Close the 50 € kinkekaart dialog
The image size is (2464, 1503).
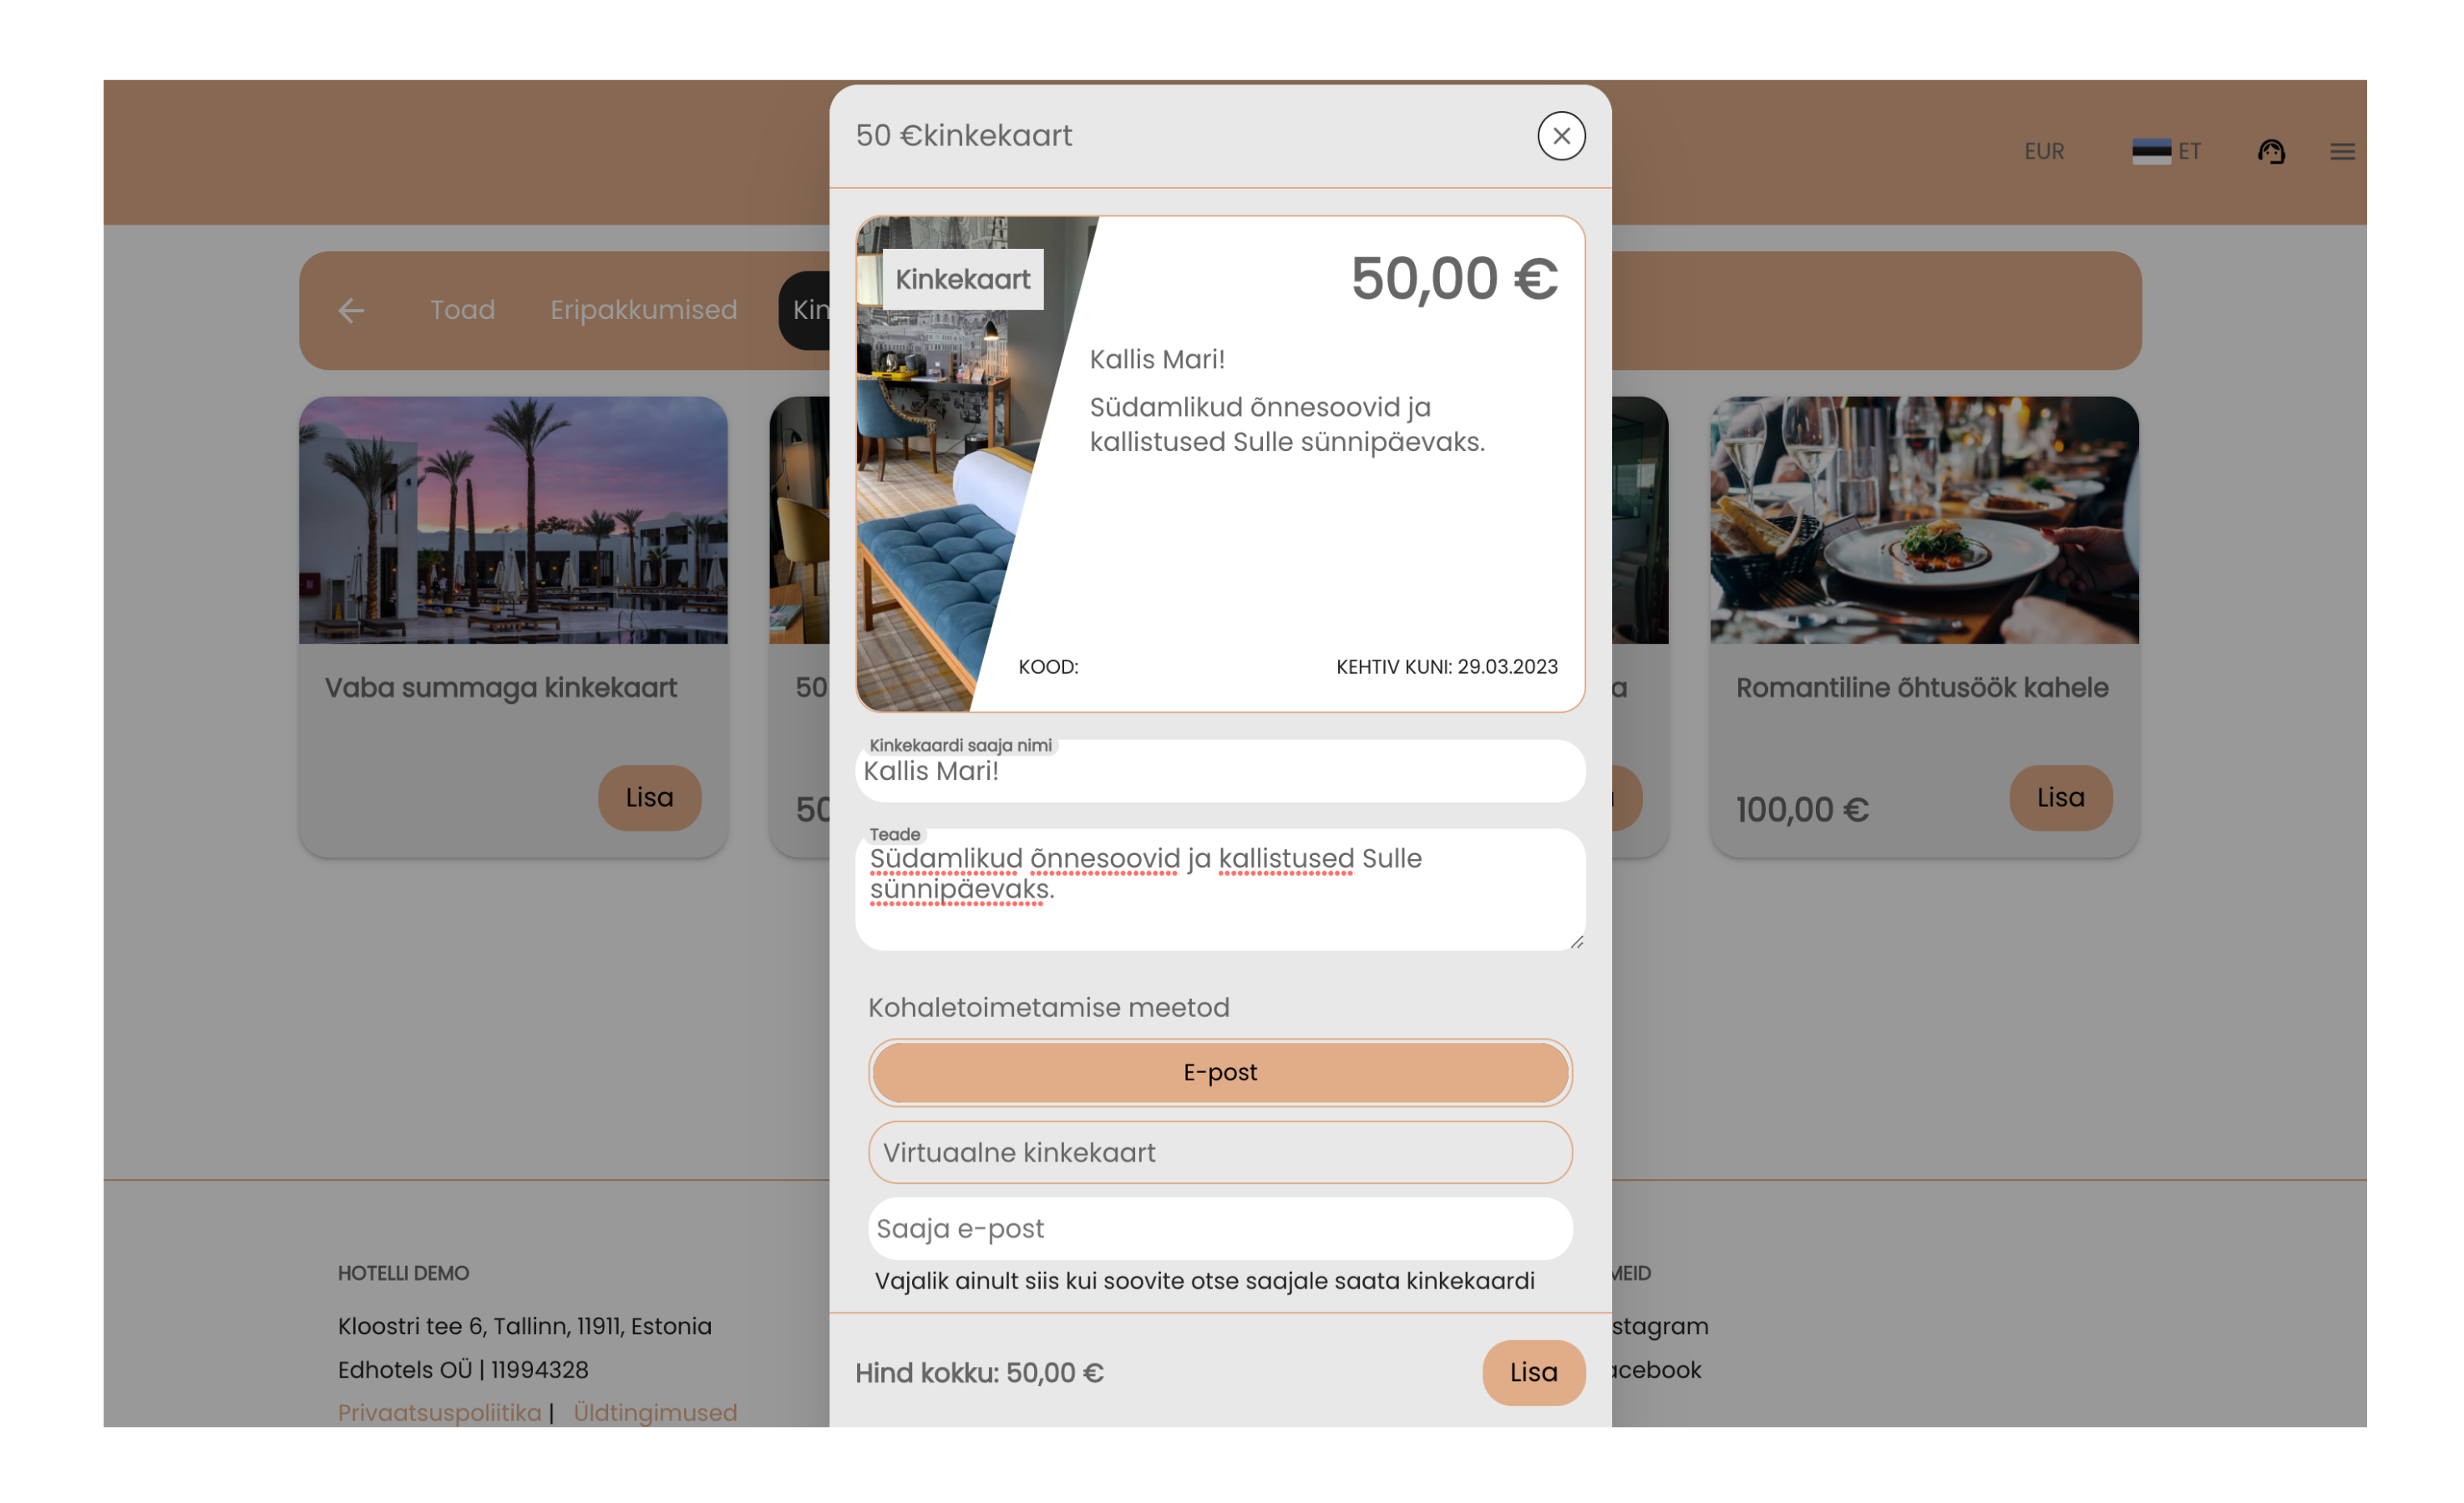tap(1561, 136)
